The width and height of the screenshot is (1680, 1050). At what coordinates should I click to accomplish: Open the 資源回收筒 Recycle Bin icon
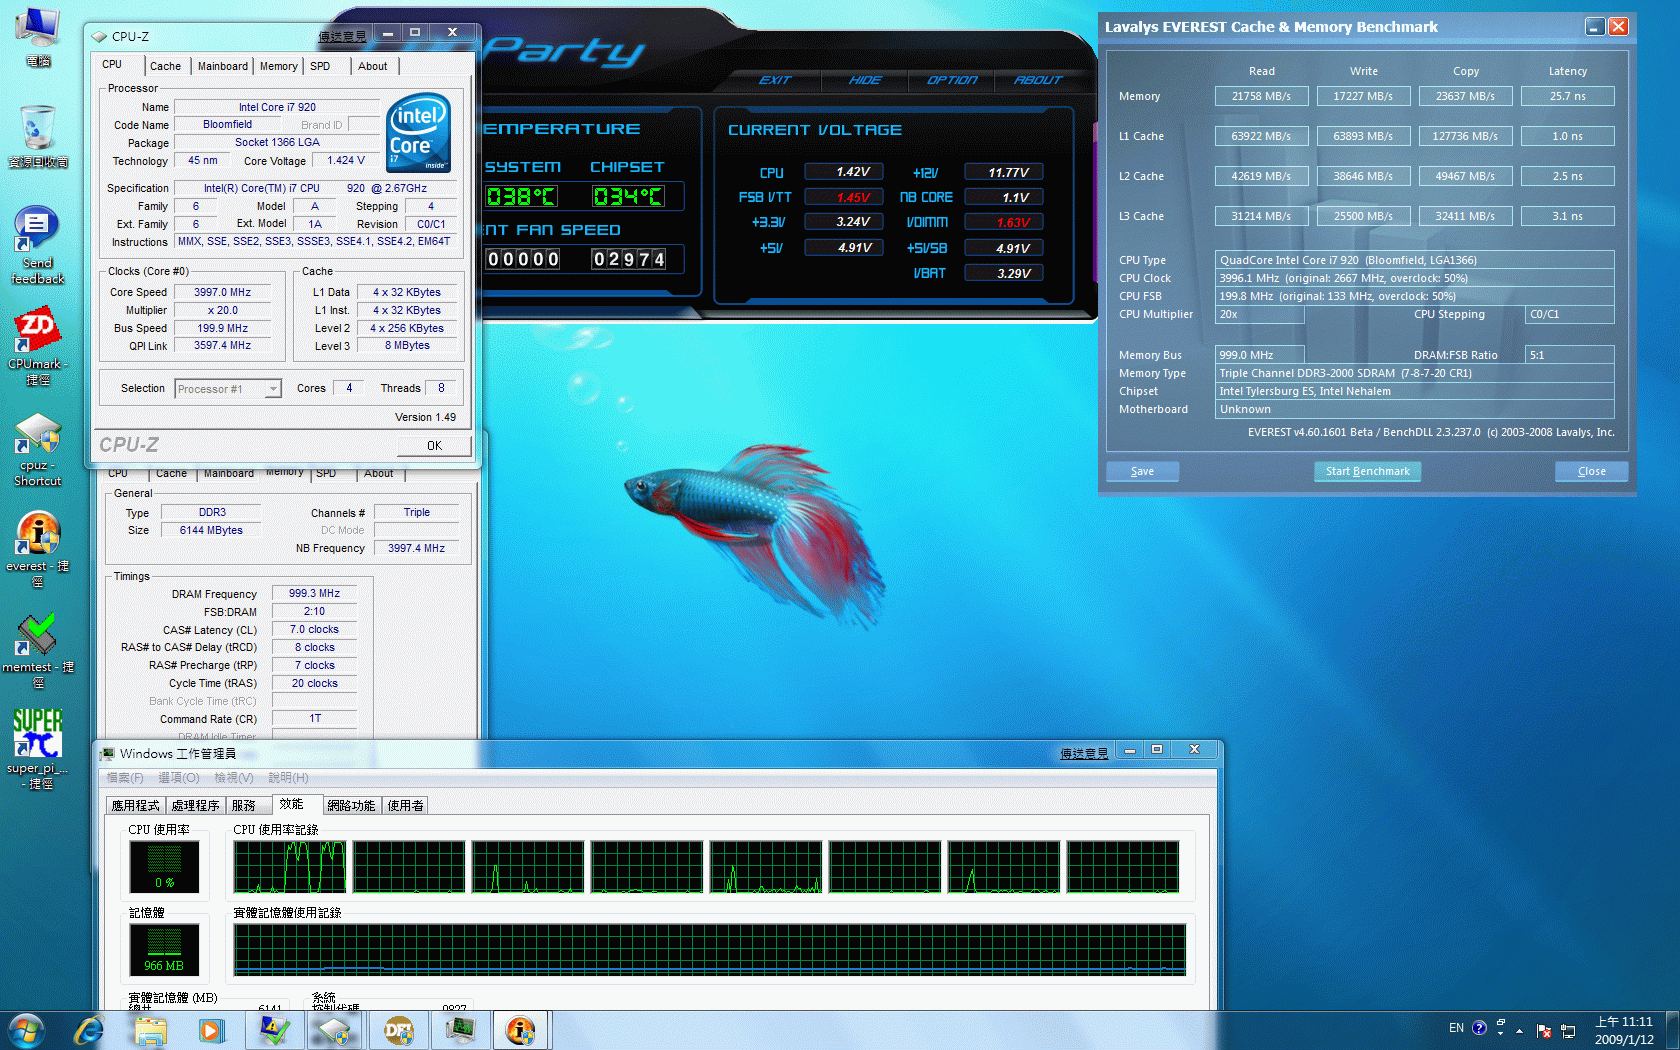(x=38, y=136)
